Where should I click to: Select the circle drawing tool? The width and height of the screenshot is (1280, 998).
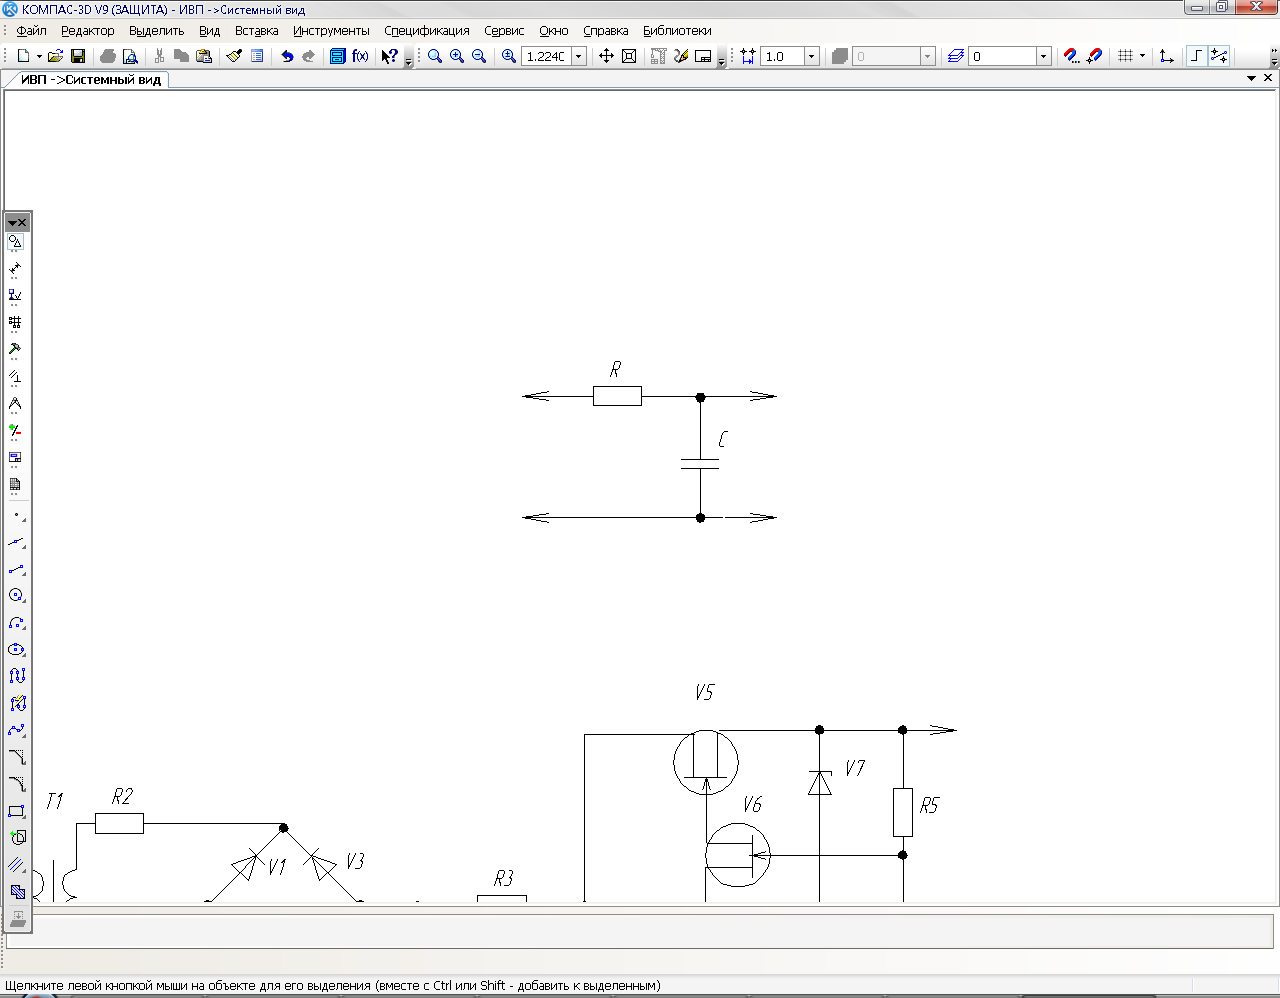[x=16, y=596]
